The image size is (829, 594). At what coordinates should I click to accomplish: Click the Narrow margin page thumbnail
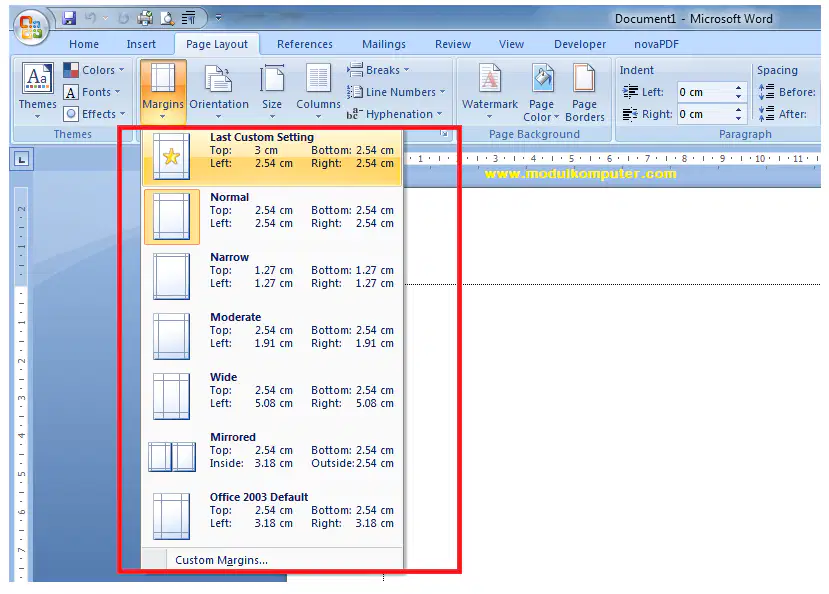click(x=171, y=276)
